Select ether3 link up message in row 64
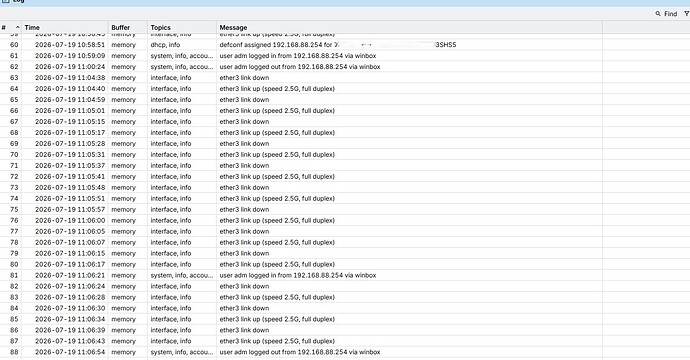The width and height of the screenshot is (690, 360). coord(277,88)
